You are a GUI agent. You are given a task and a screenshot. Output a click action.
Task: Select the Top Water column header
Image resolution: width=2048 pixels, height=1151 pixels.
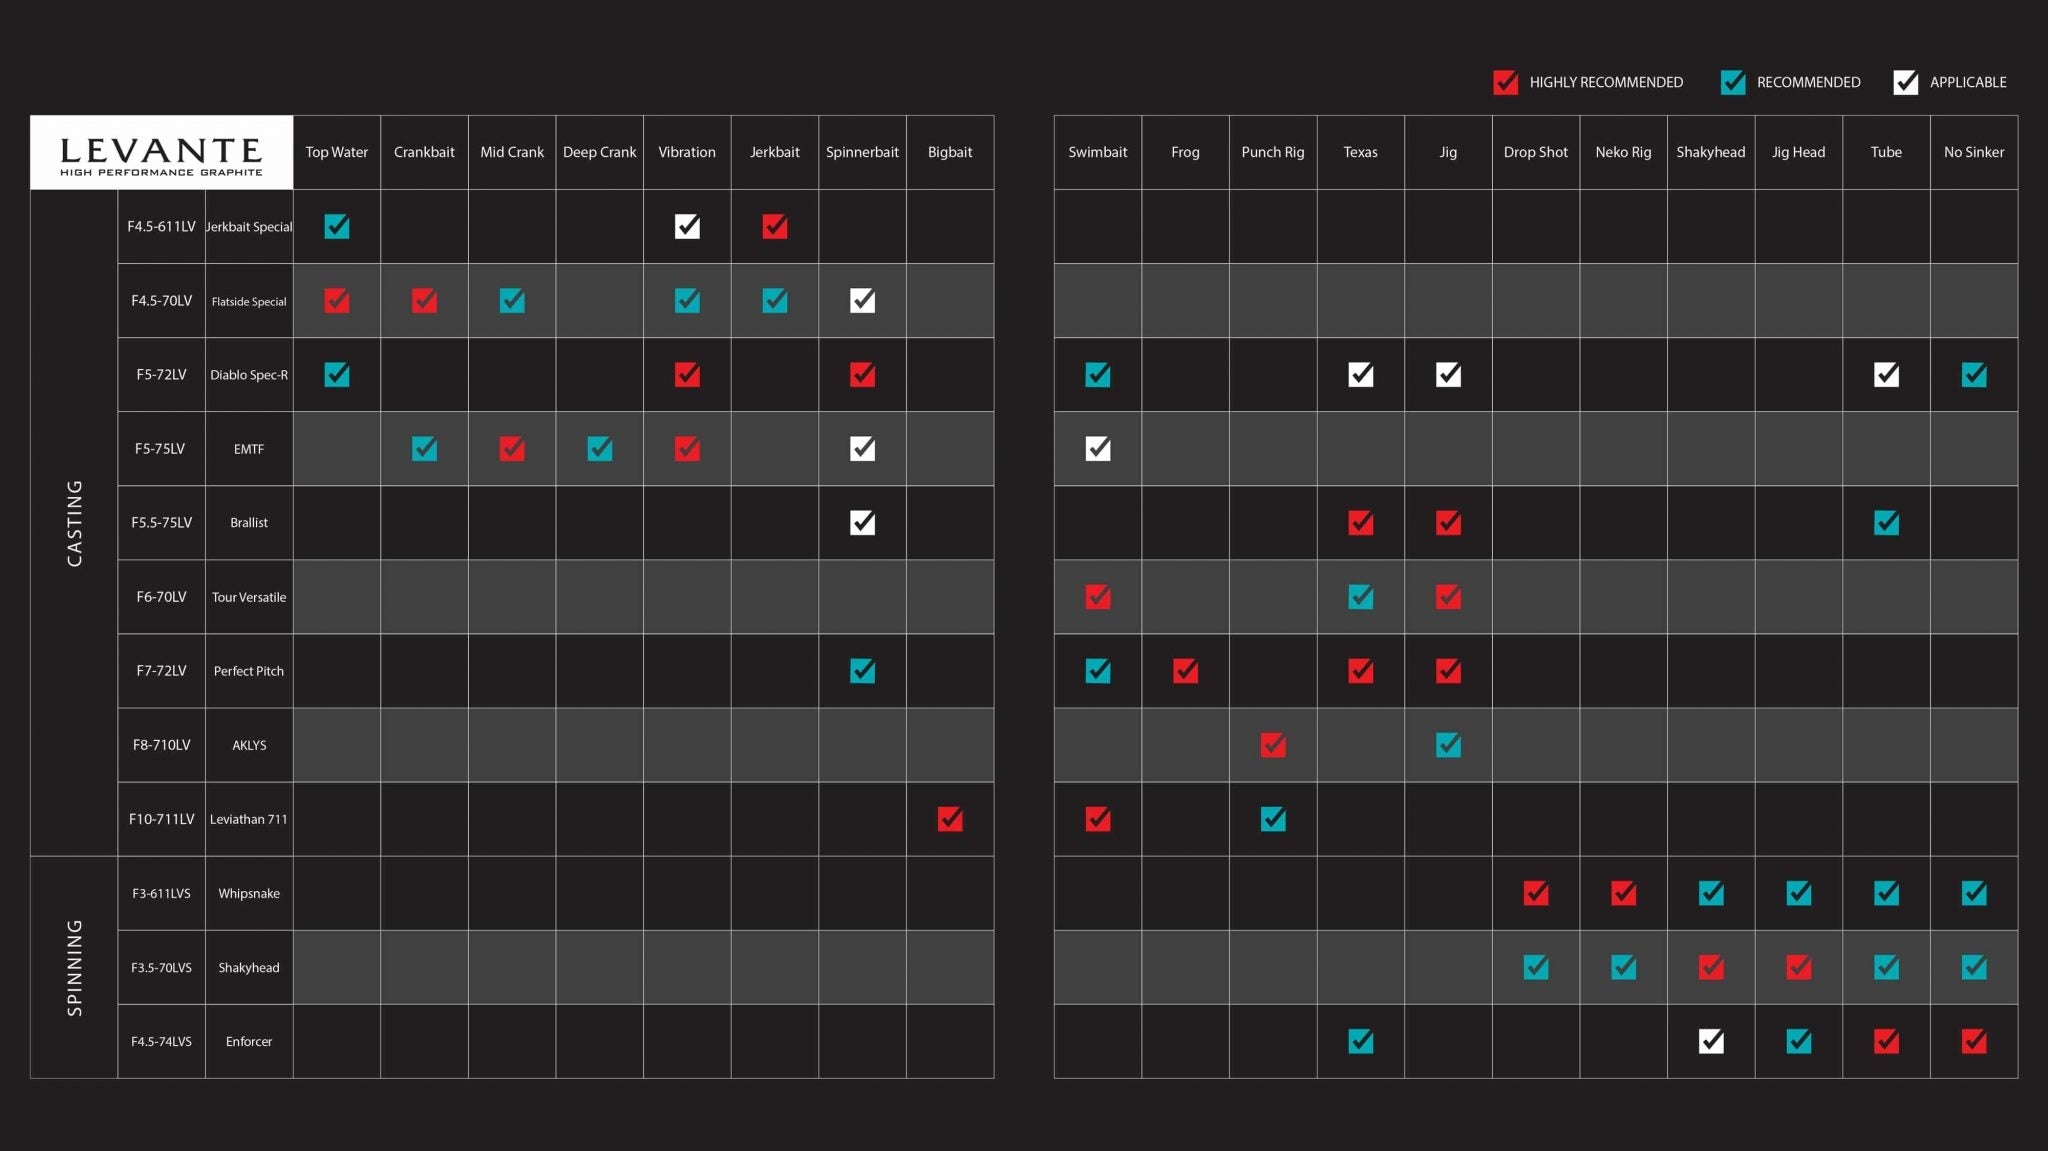pos(336,152)
